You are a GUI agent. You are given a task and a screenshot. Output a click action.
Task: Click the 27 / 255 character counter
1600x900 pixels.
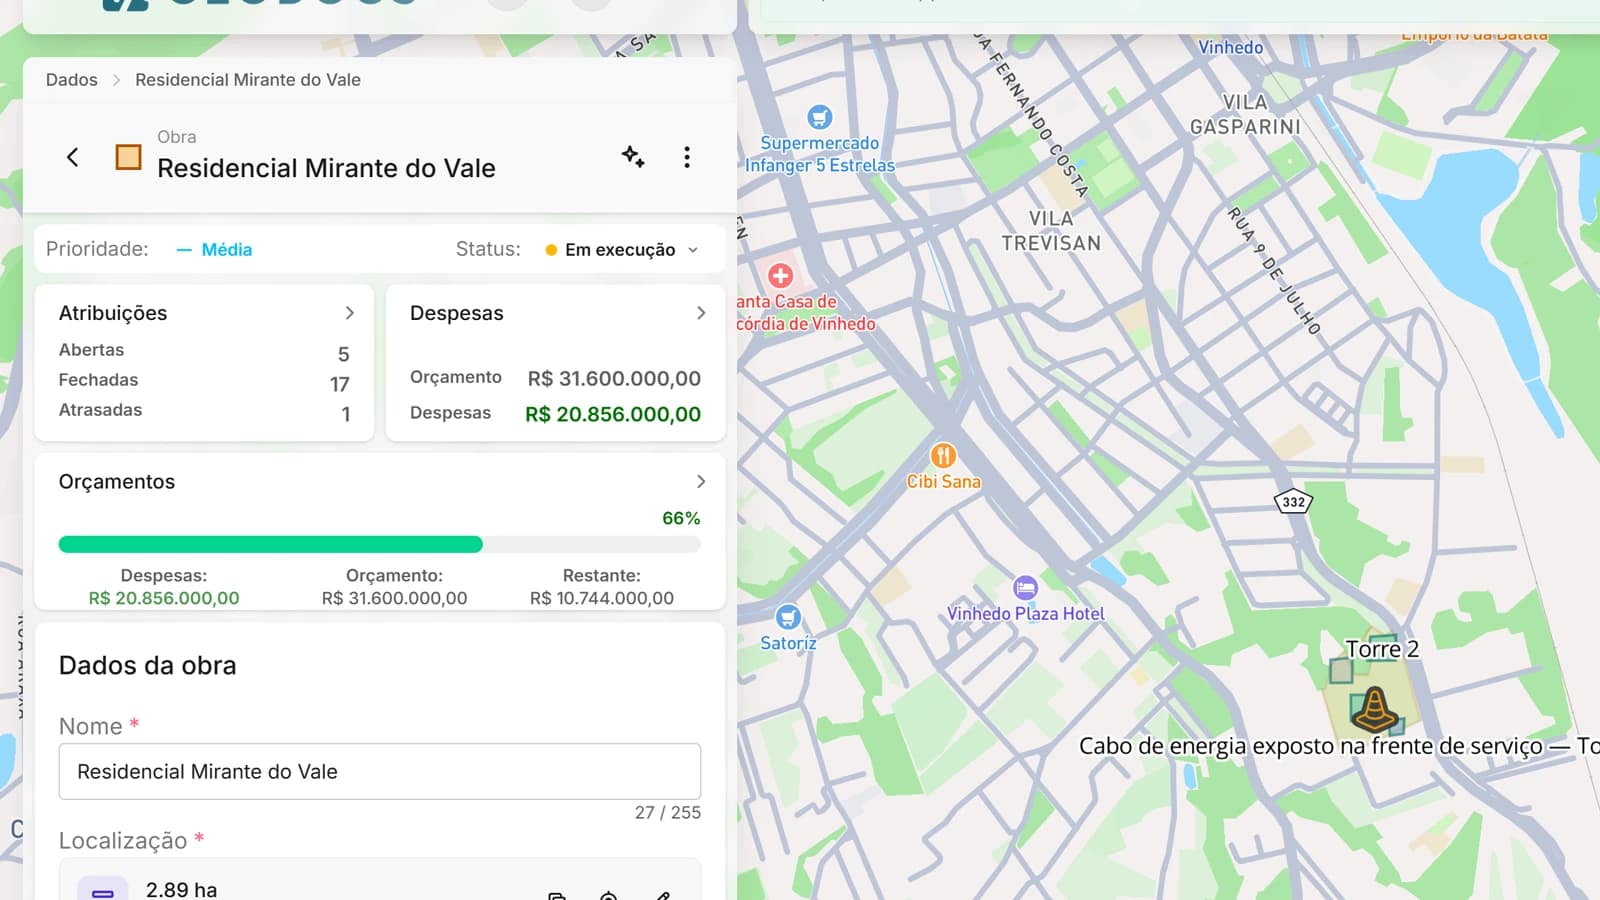668,813
